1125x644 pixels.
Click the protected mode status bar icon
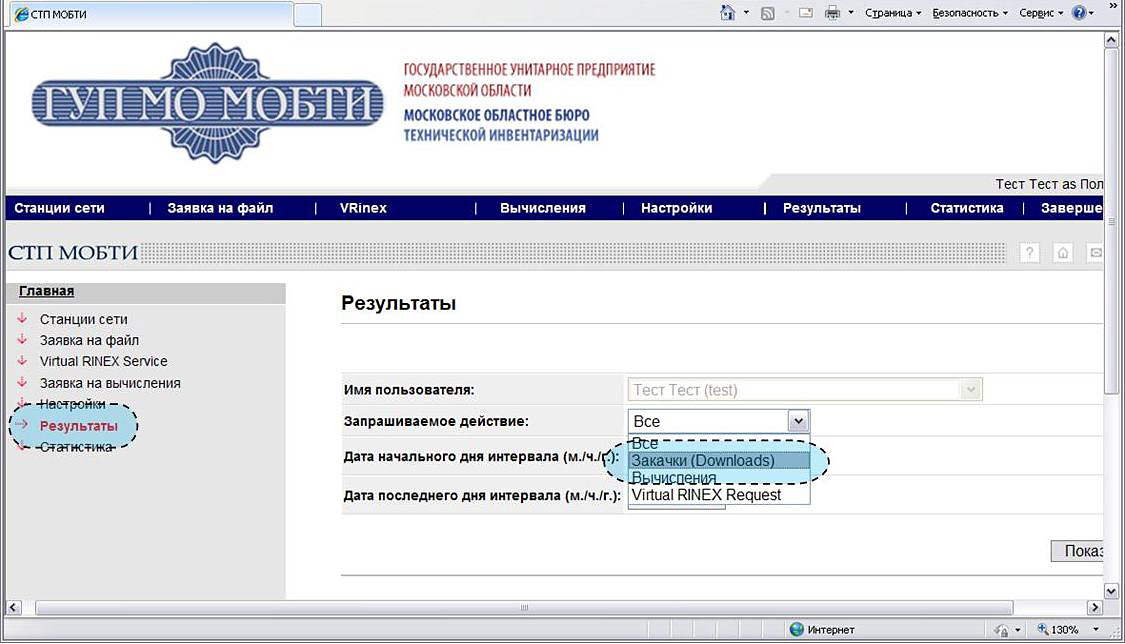(1002, 630)
